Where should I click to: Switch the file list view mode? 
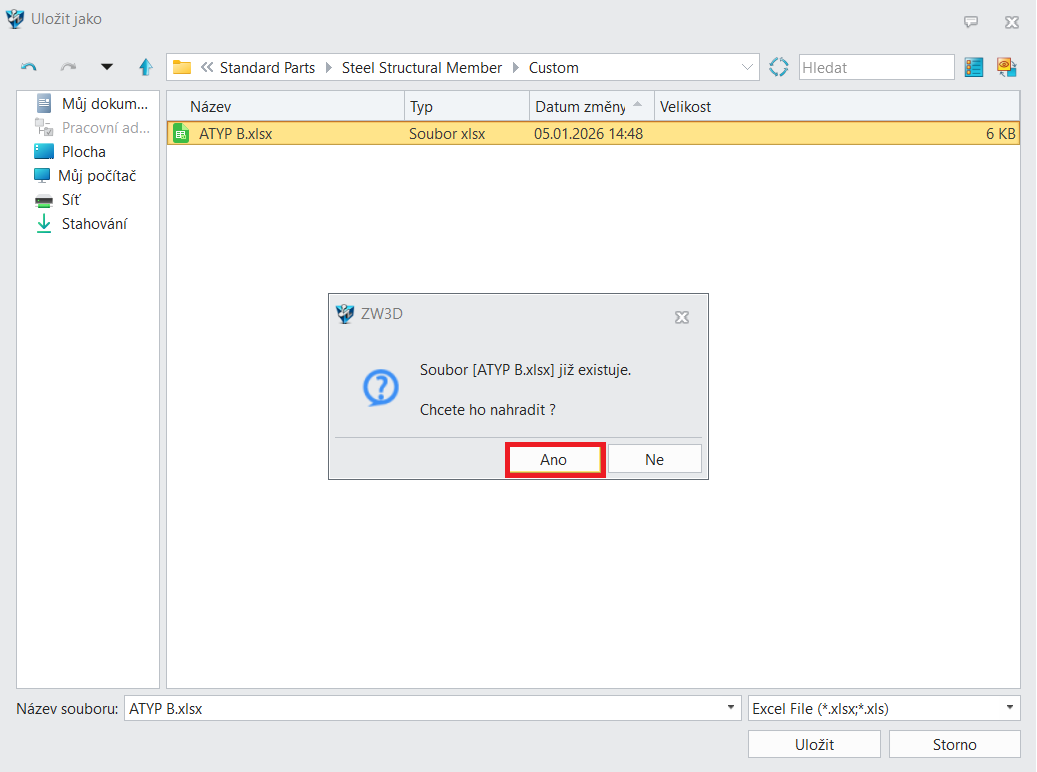pyautogui.click(x=974, y=67)
